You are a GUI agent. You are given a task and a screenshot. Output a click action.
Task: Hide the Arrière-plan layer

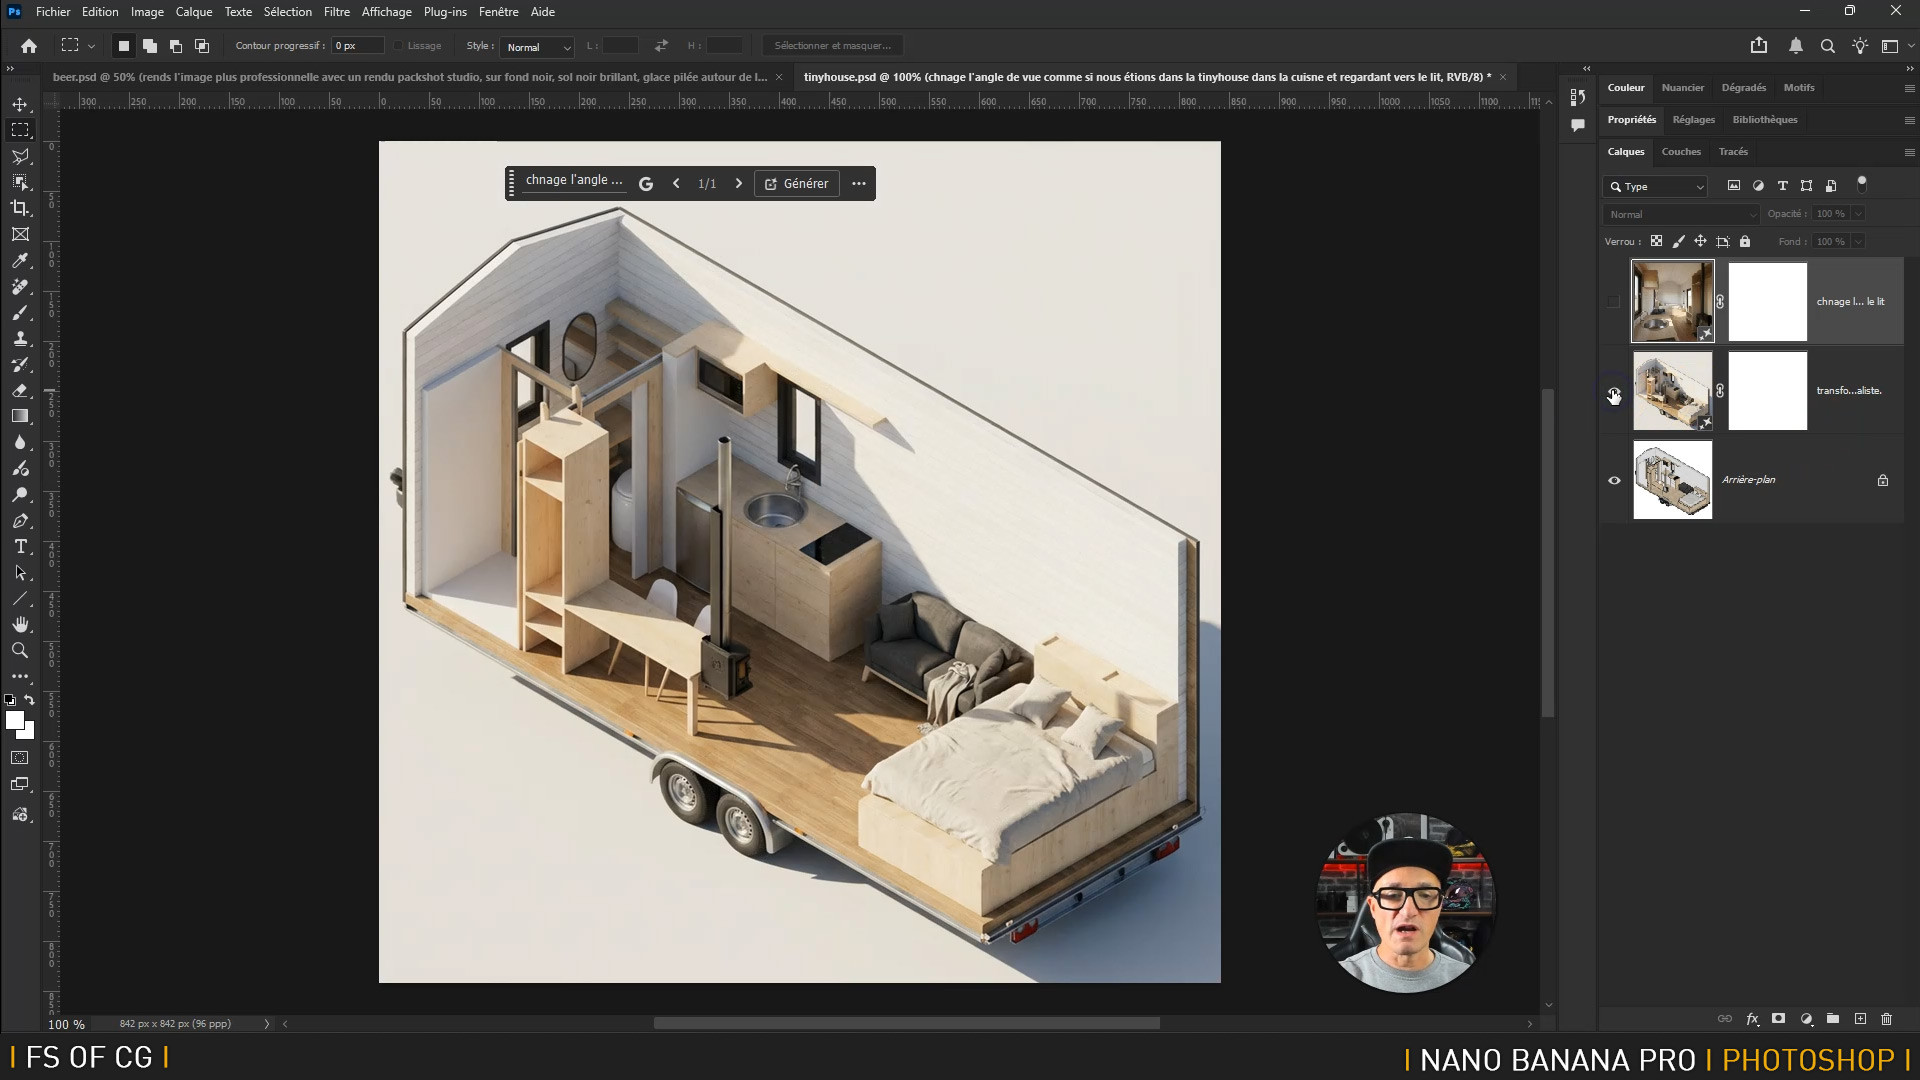click(1614, 480)
